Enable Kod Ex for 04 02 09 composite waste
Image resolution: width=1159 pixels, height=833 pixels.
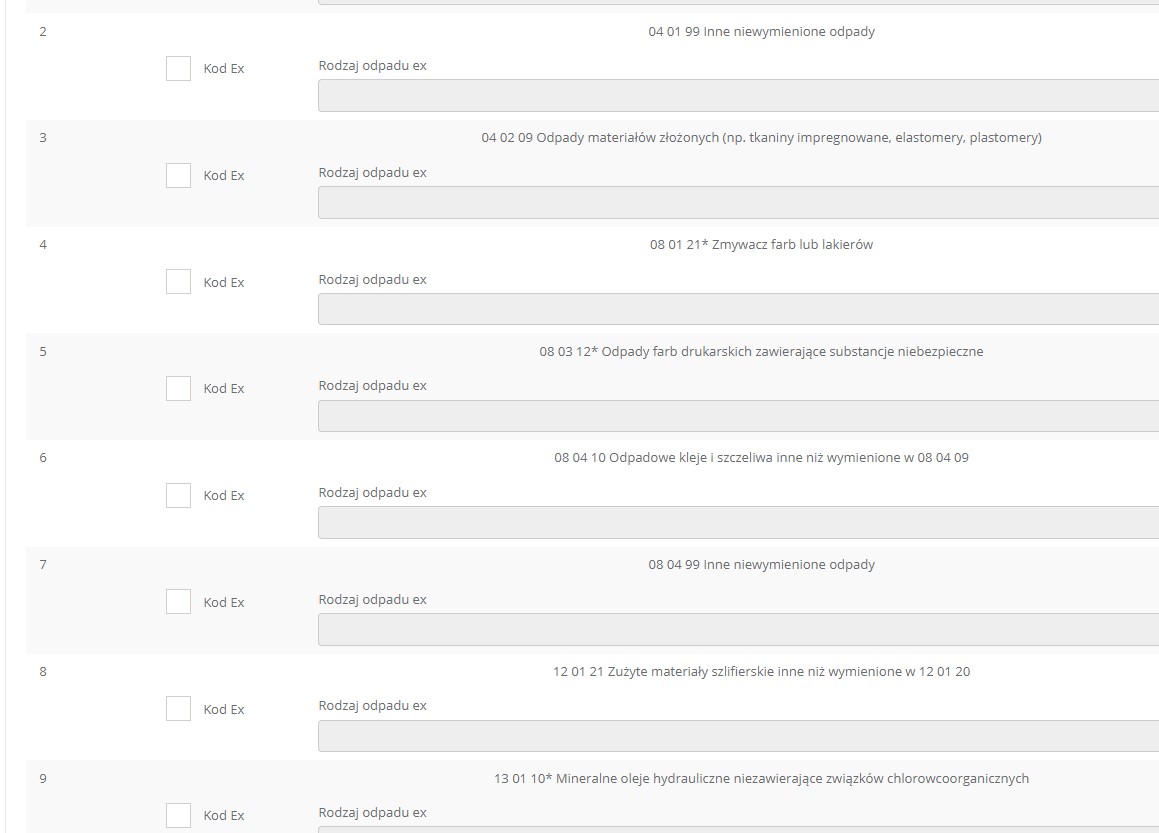178,176
